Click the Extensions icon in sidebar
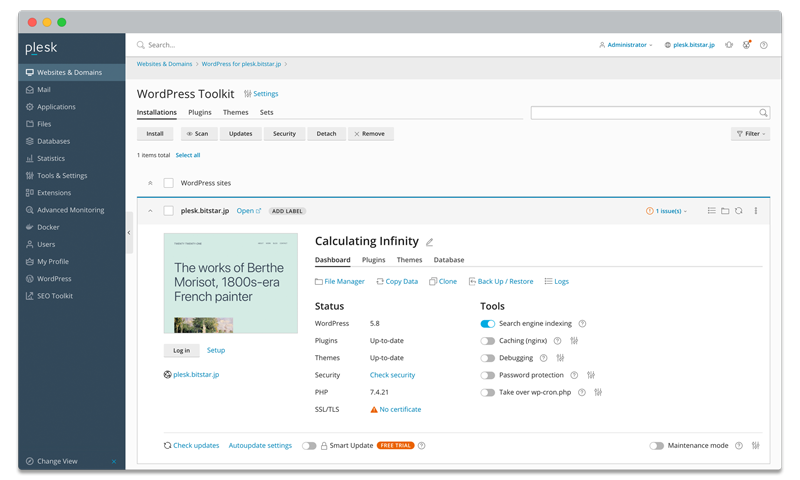This screenshot has width=800, height=480. click(30, 193)
